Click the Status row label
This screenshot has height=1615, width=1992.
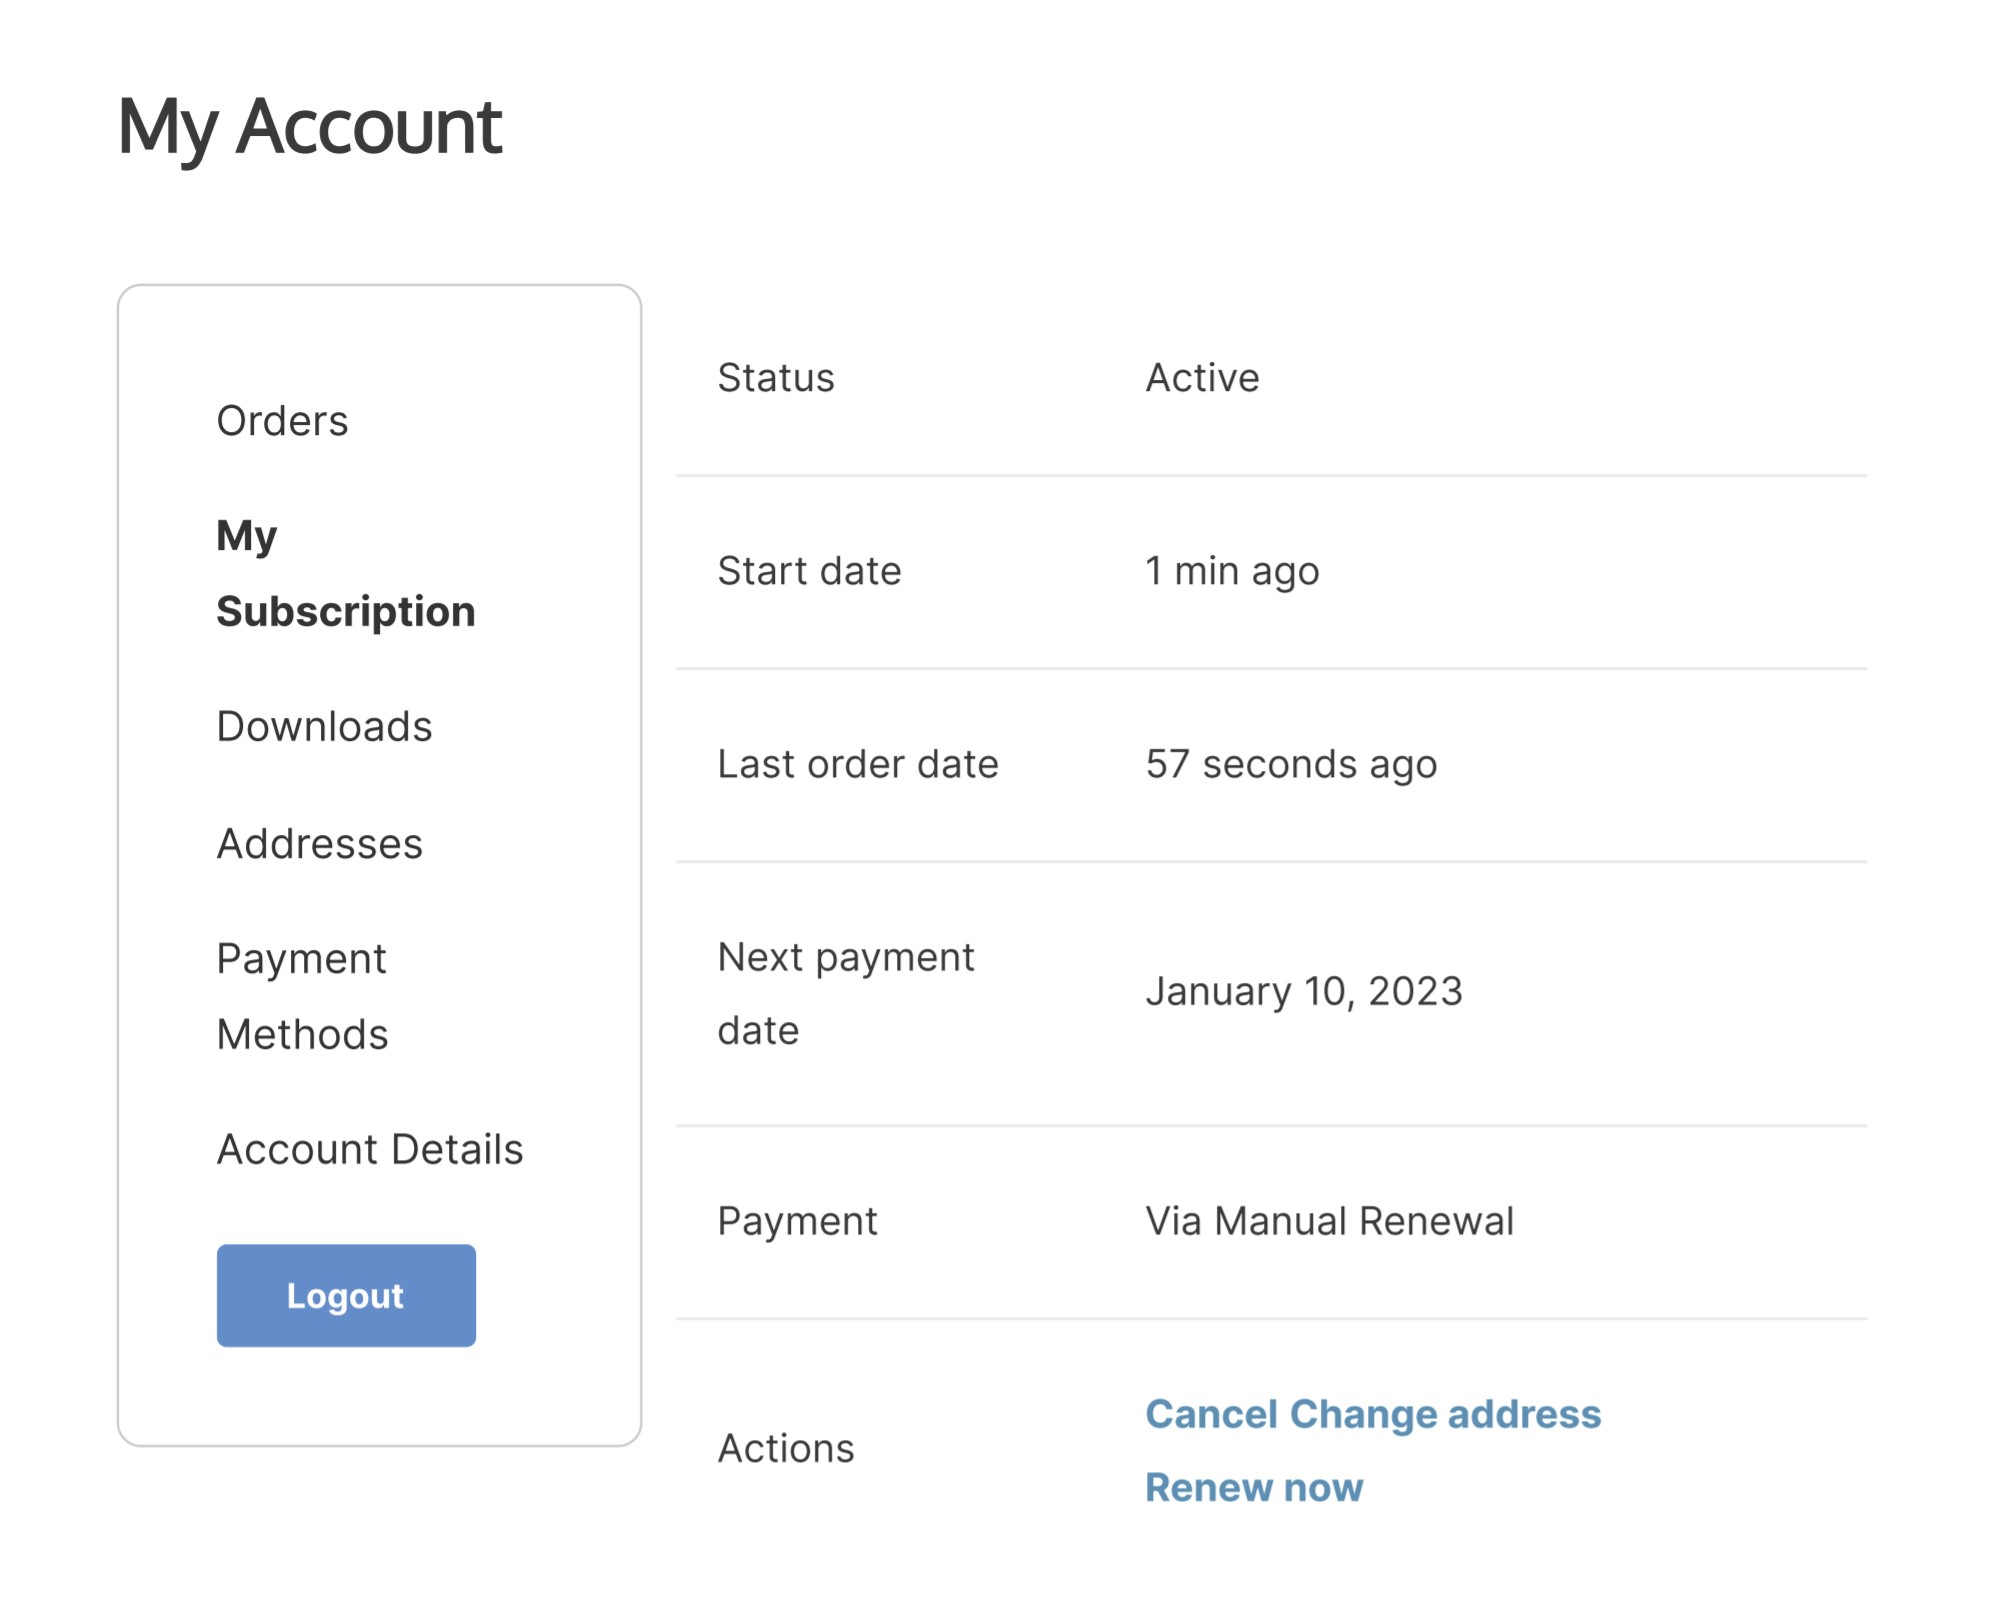tap(775, 378)
